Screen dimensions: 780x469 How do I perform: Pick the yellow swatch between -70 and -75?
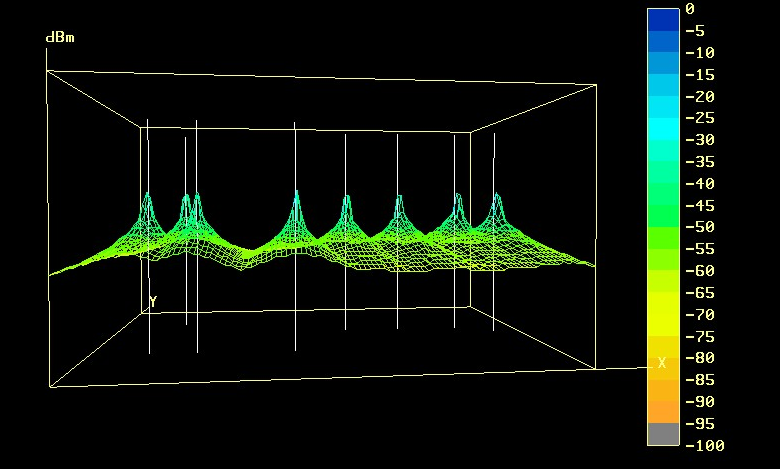point(662,325)
